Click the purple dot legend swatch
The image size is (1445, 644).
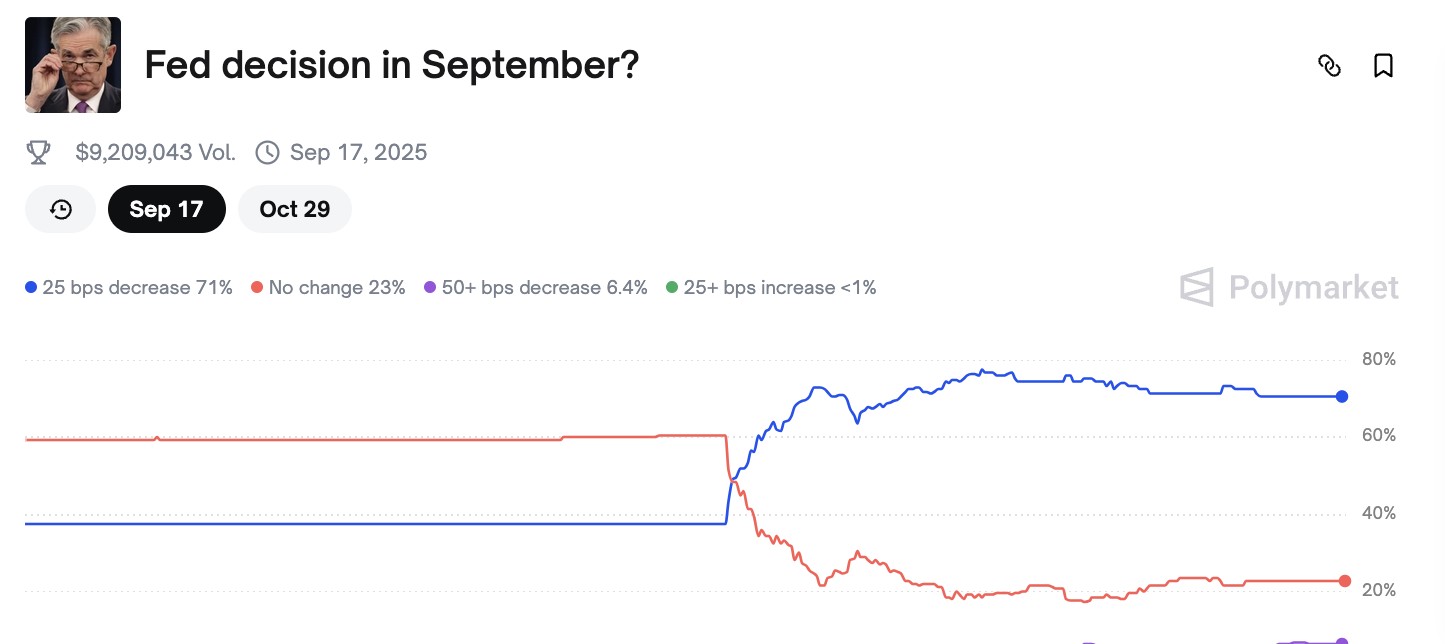[430, 288]
